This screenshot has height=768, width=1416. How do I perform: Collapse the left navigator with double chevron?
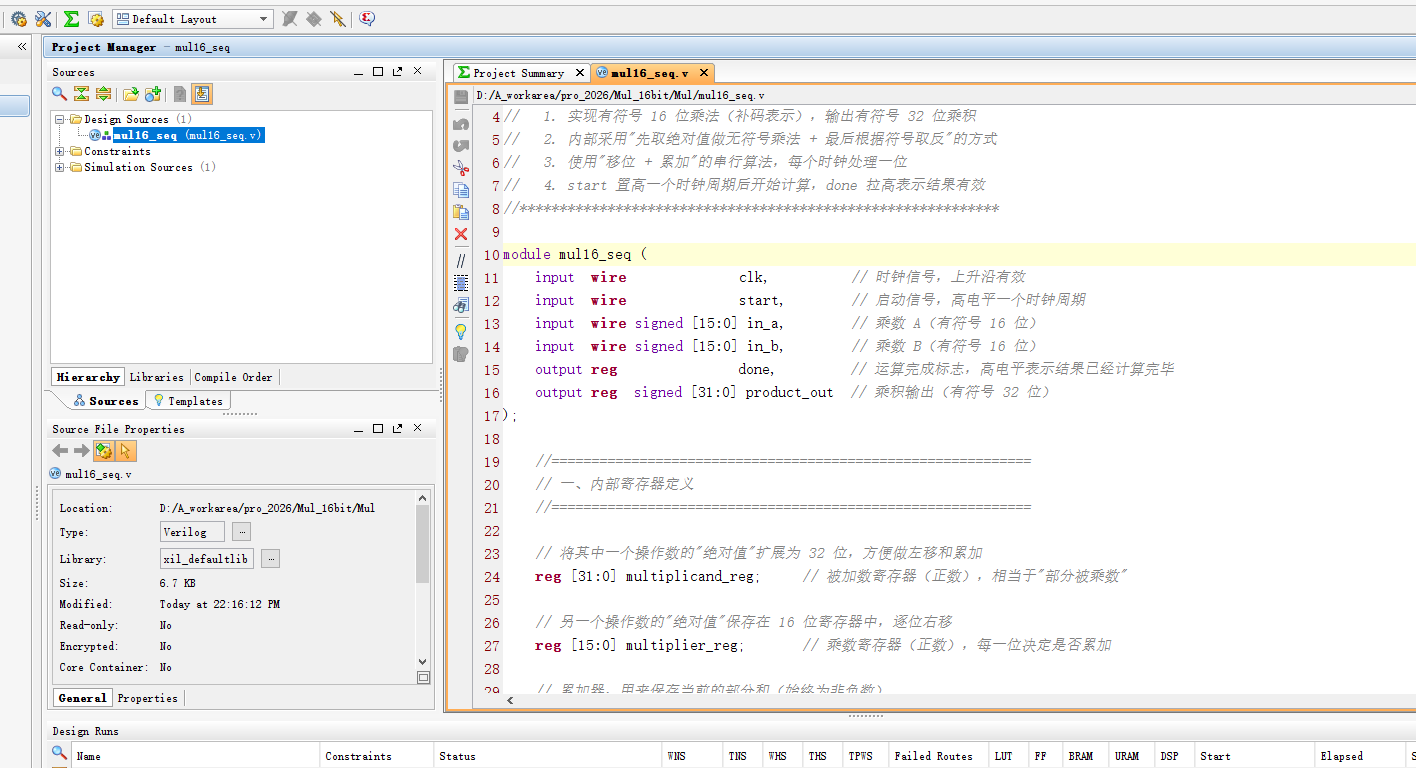click(x=22, y=47)
